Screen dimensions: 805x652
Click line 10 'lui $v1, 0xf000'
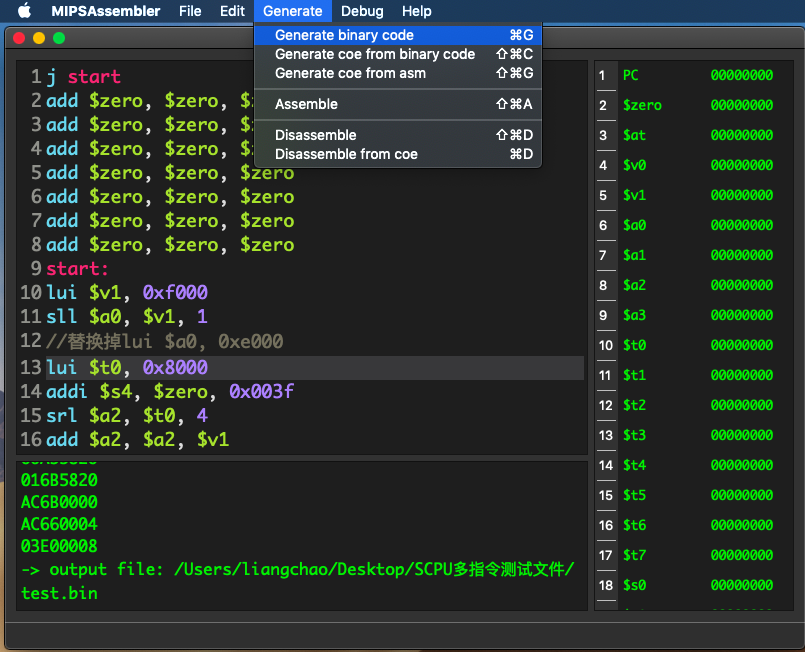click(x=127, y=293)
